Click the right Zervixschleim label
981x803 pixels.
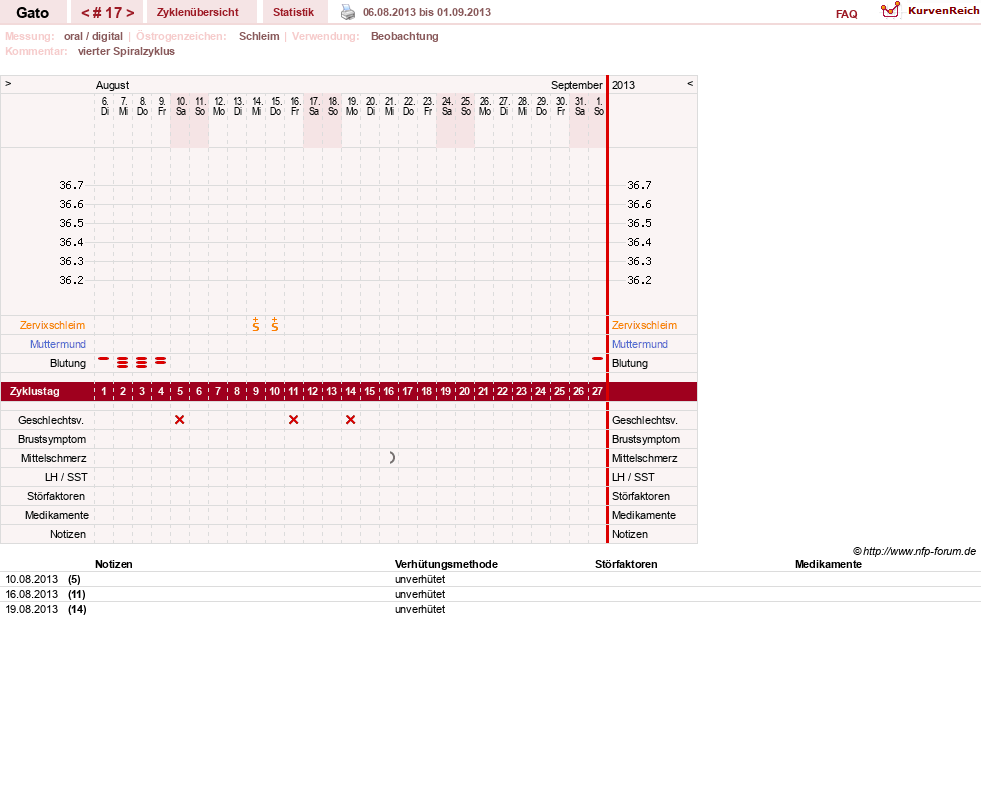tap(644, 325)
